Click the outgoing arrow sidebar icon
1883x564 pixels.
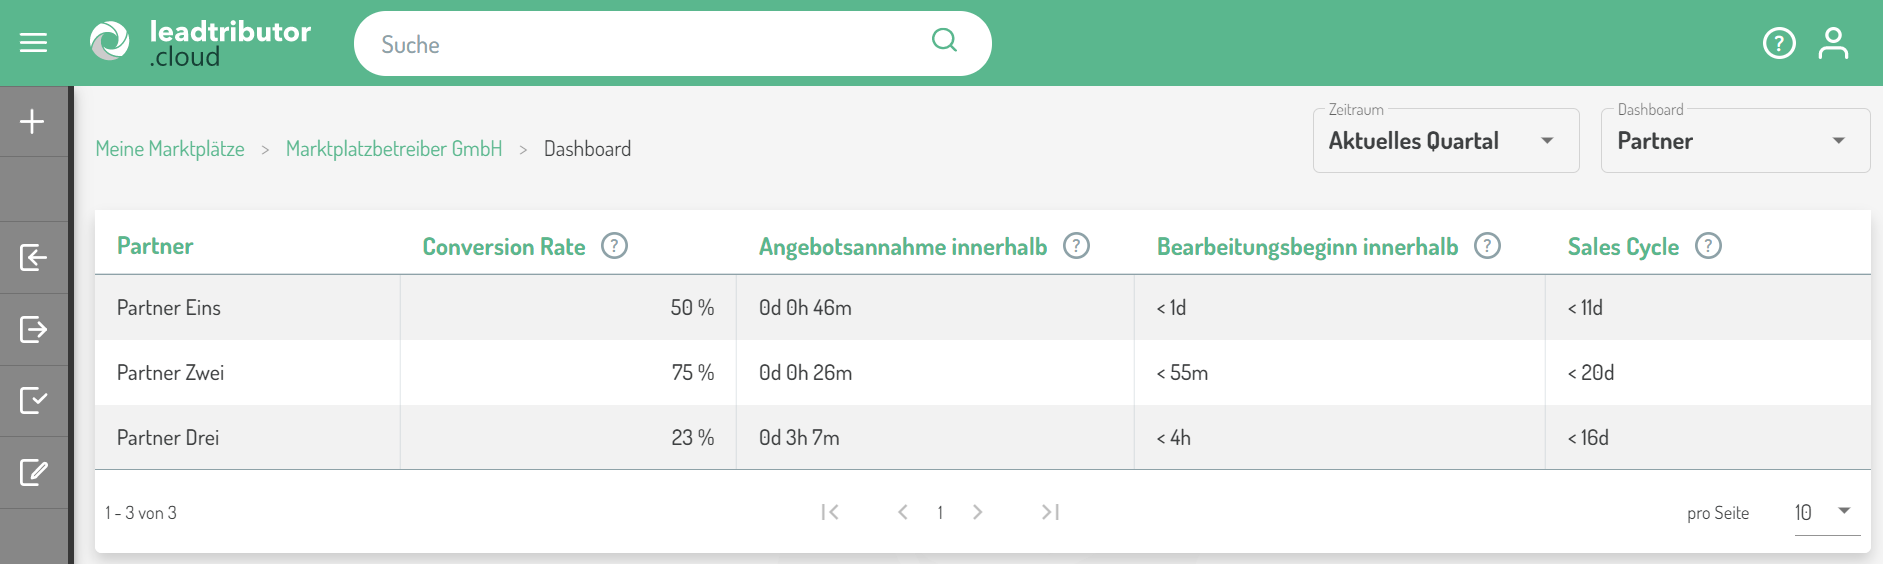click(33, 329)
